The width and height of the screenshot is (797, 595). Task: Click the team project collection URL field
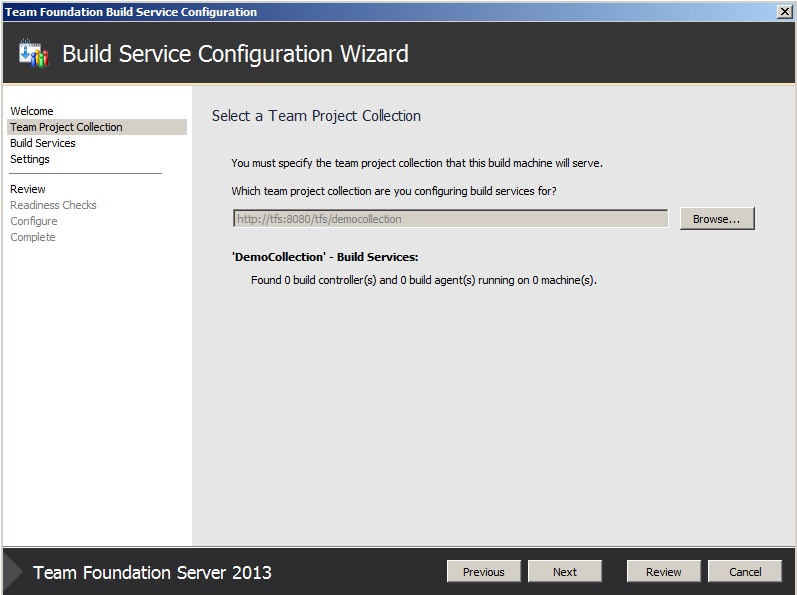[450, 219]
